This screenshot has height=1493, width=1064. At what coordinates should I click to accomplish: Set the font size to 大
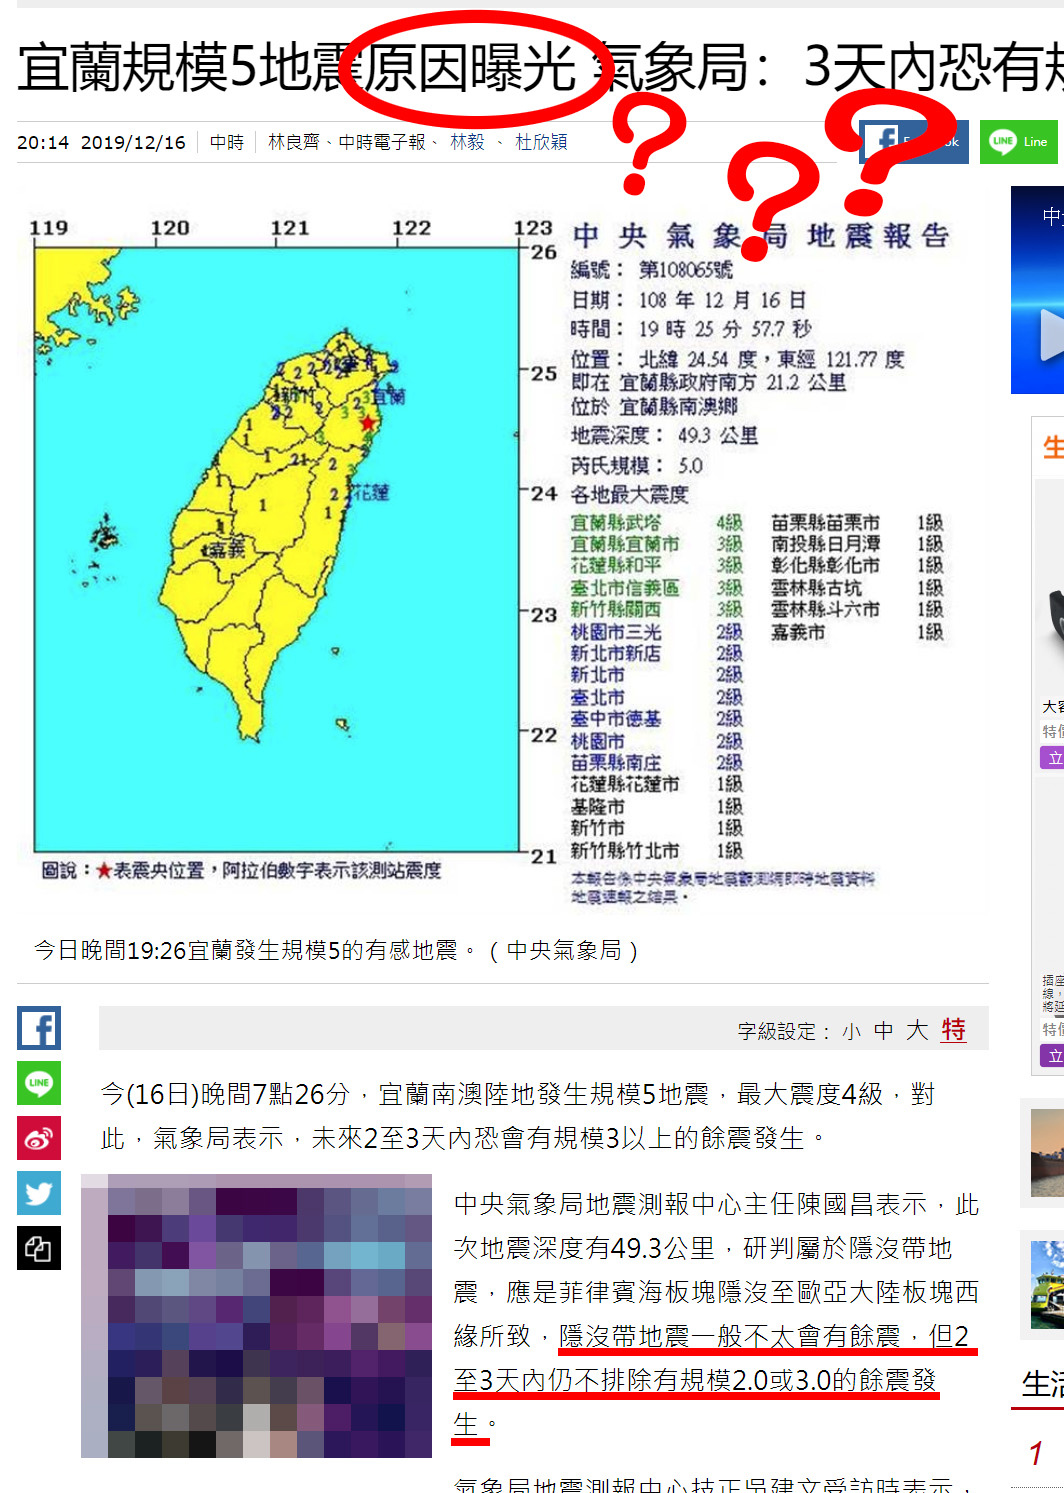[x=917, y=1031]
